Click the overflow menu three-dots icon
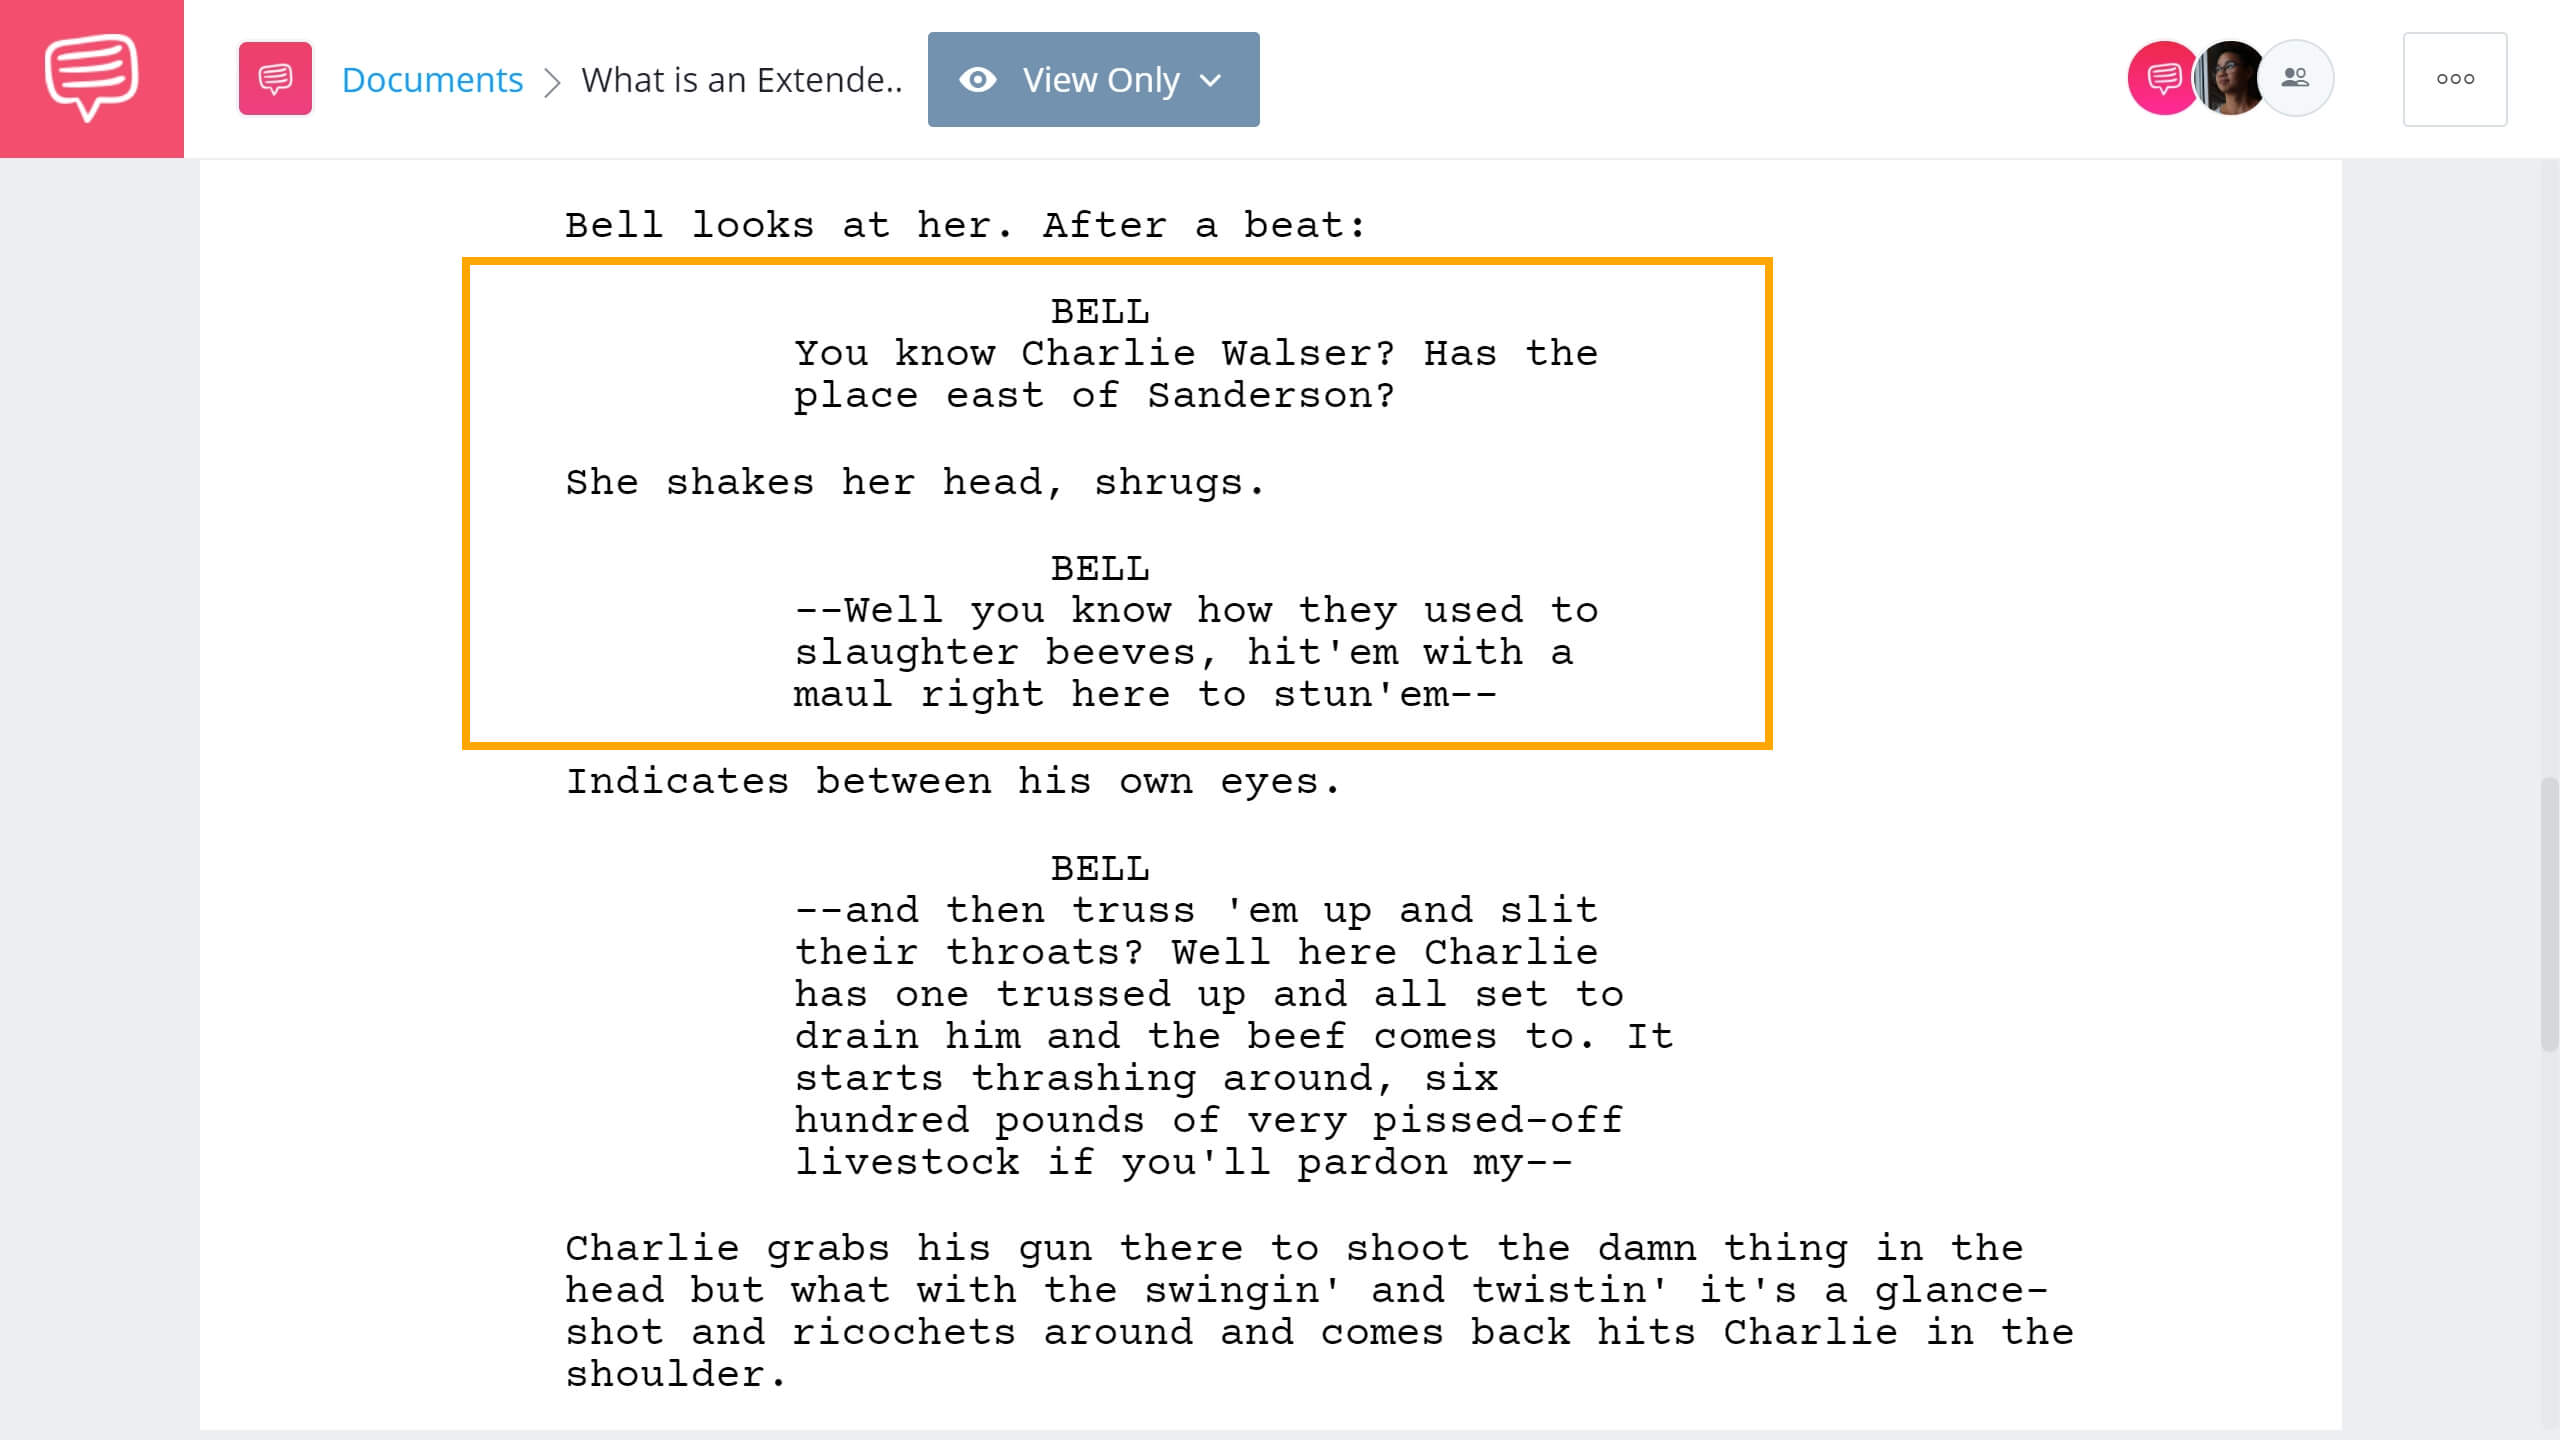The width and height of the screenshot is (2560, 1440). coord(2453,79)
